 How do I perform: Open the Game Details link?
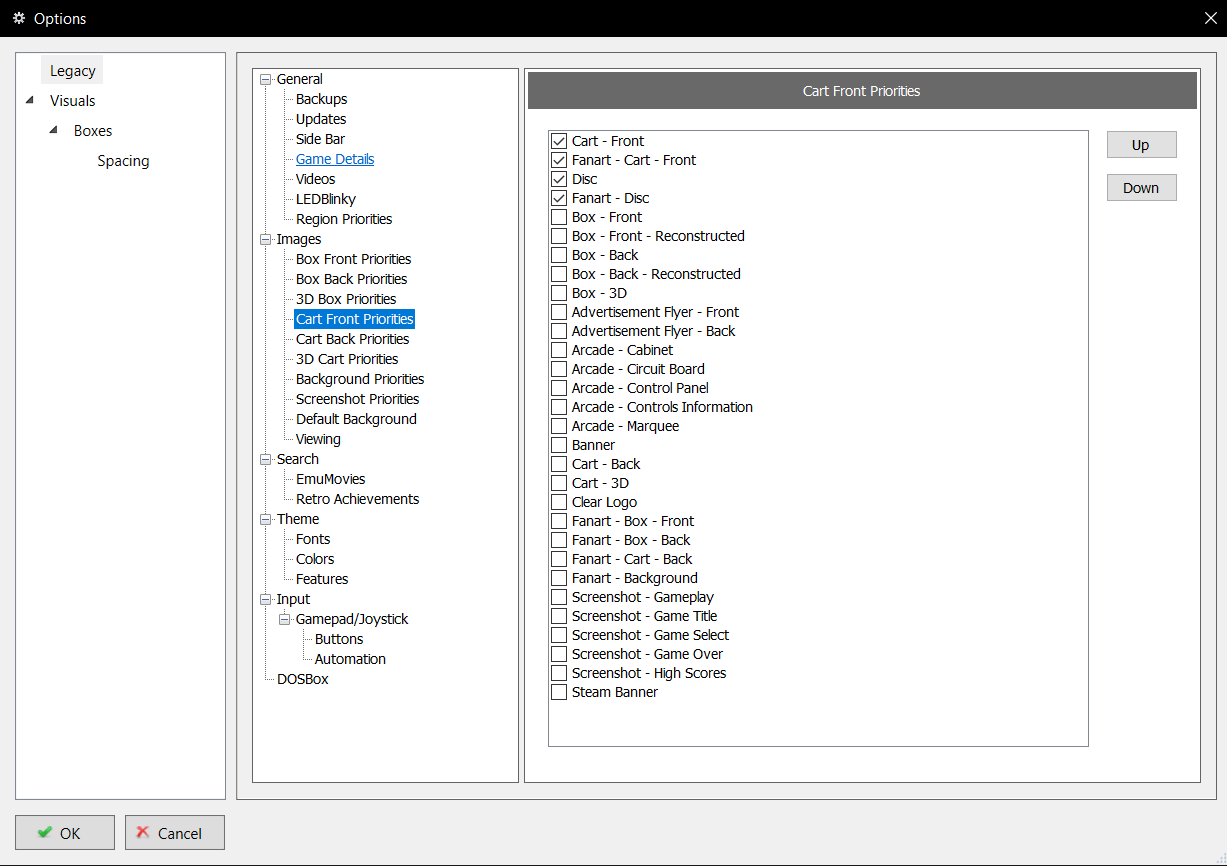(335, 159)
